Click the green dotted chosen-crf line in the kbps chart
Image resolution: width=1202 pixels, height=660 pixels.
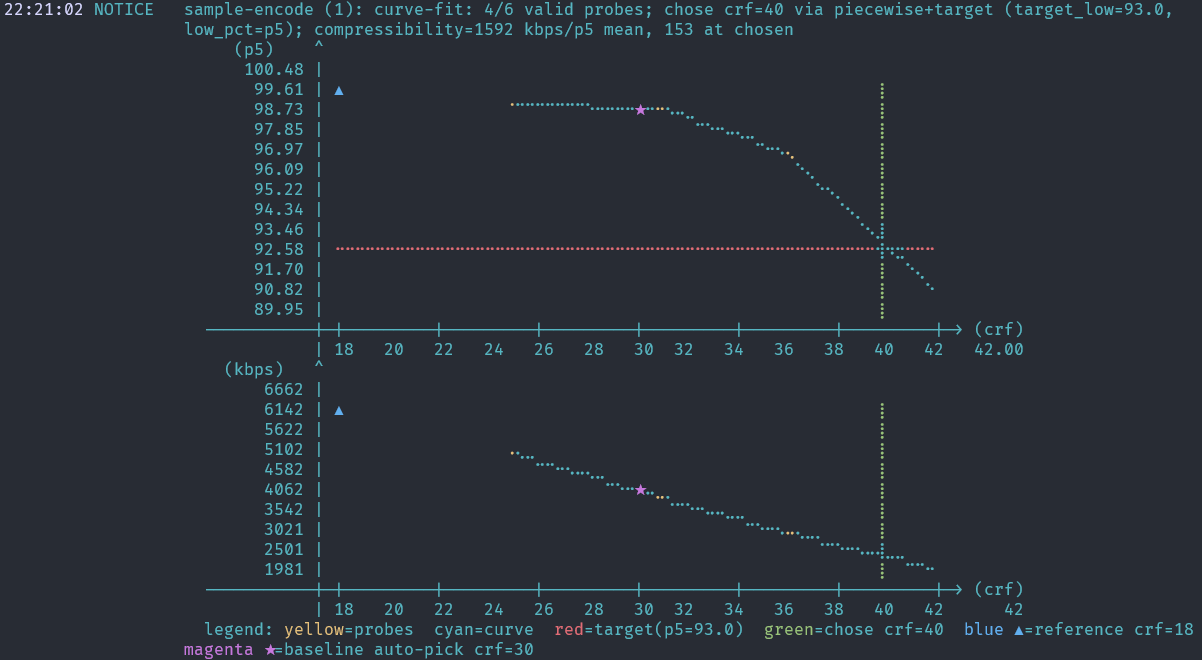[x=882, y=490]
